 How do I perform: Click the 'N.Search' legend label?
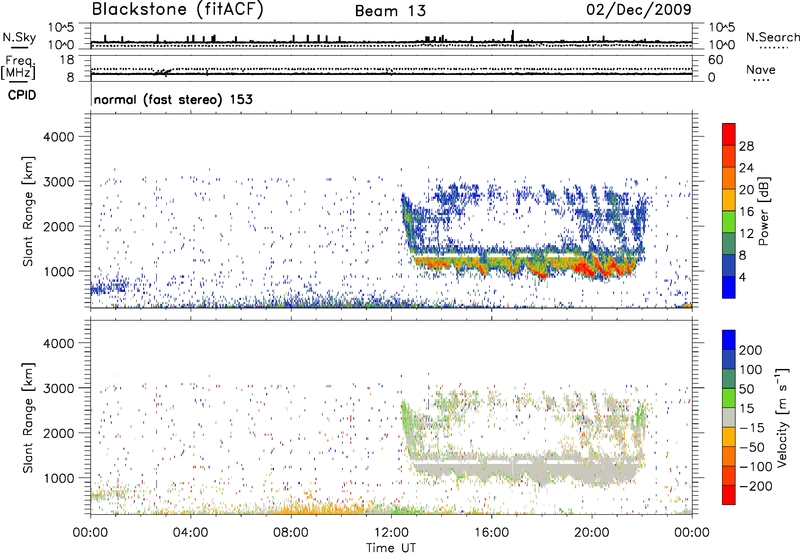click(x=772, y=37)
